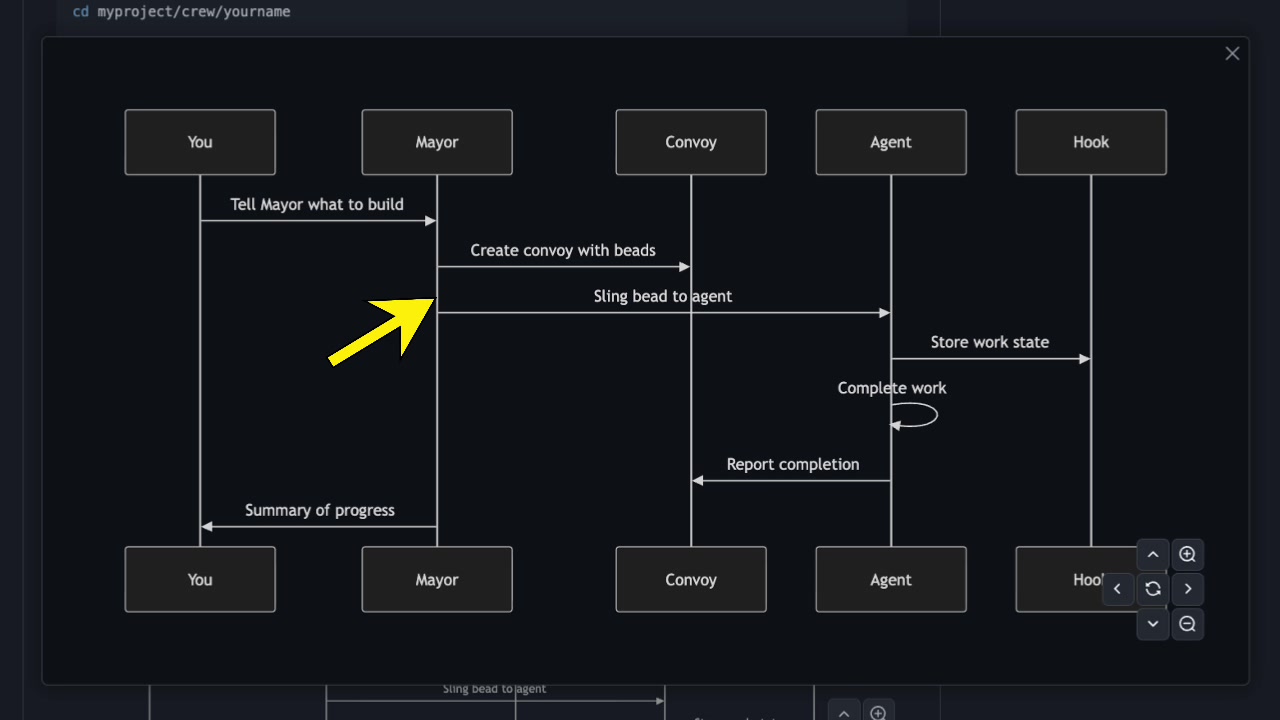Pan the diagram view right
1280x720 pixels.
tap(1187, 589)
